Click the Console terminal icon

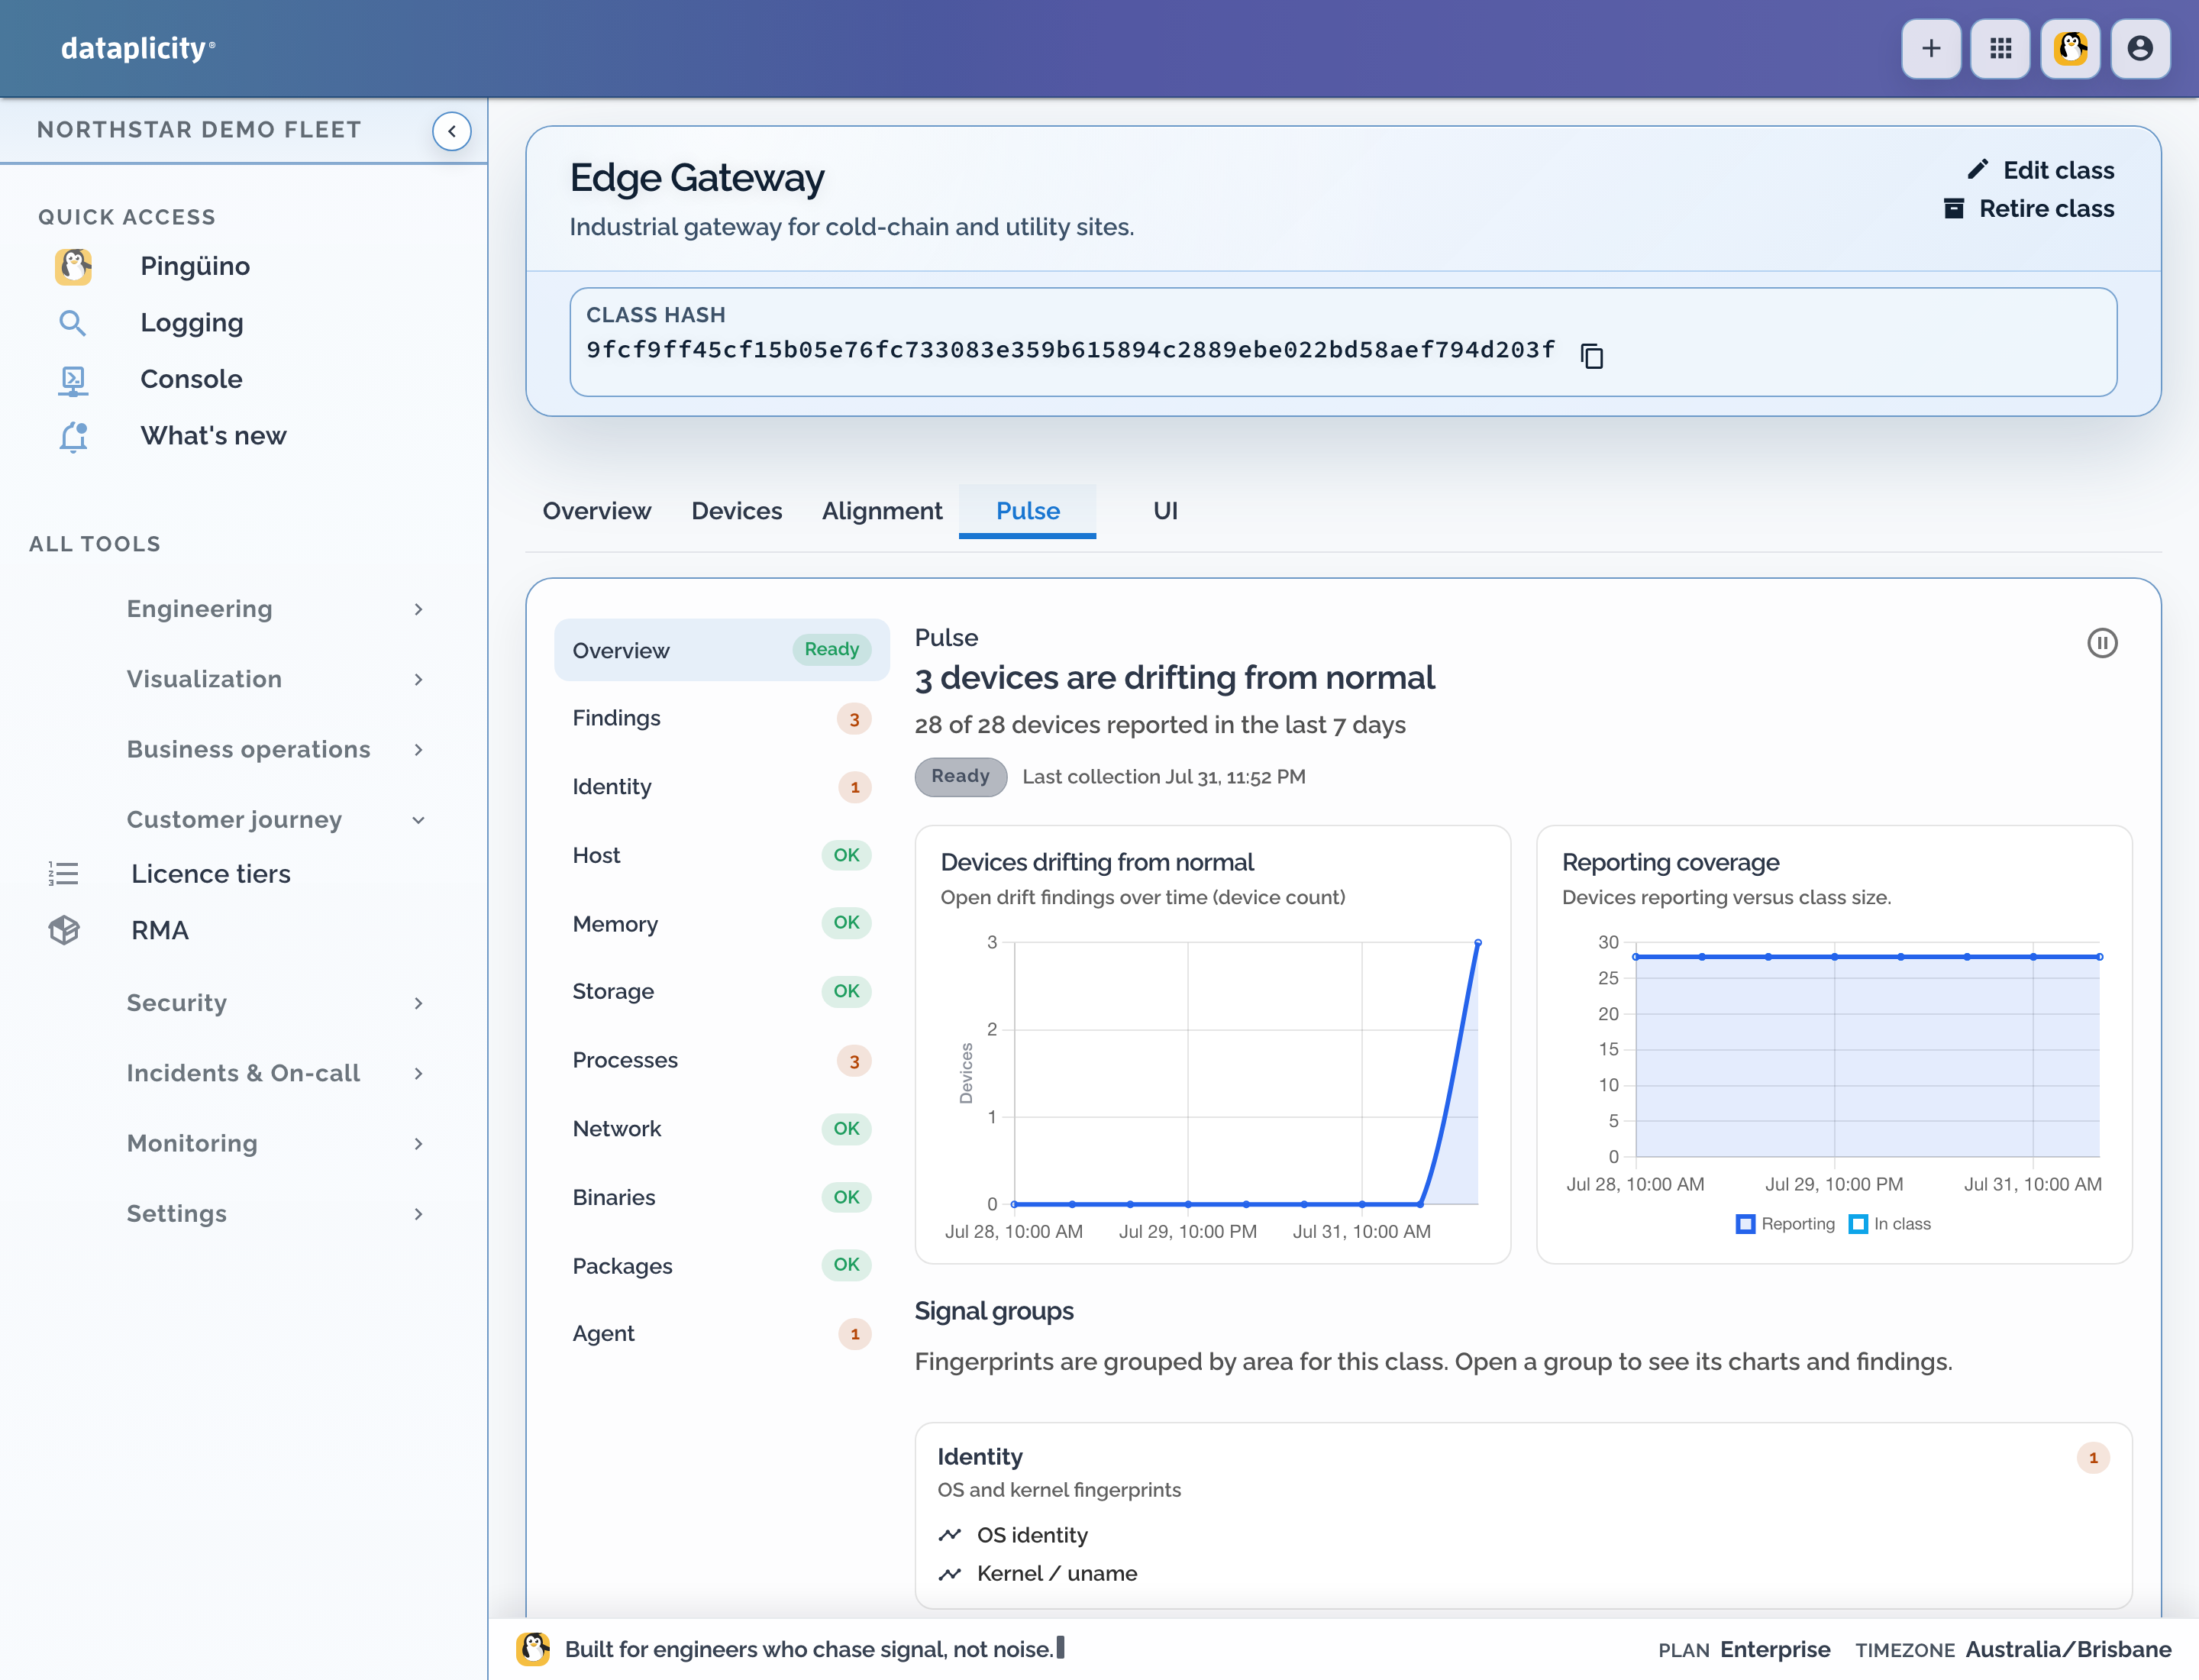pyautogui.click(x=72, y=380)
